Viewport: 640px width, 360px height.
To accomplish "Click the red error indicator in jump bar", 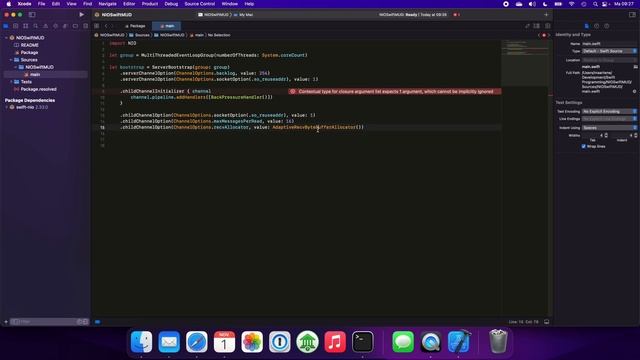I will coord(544,35).
